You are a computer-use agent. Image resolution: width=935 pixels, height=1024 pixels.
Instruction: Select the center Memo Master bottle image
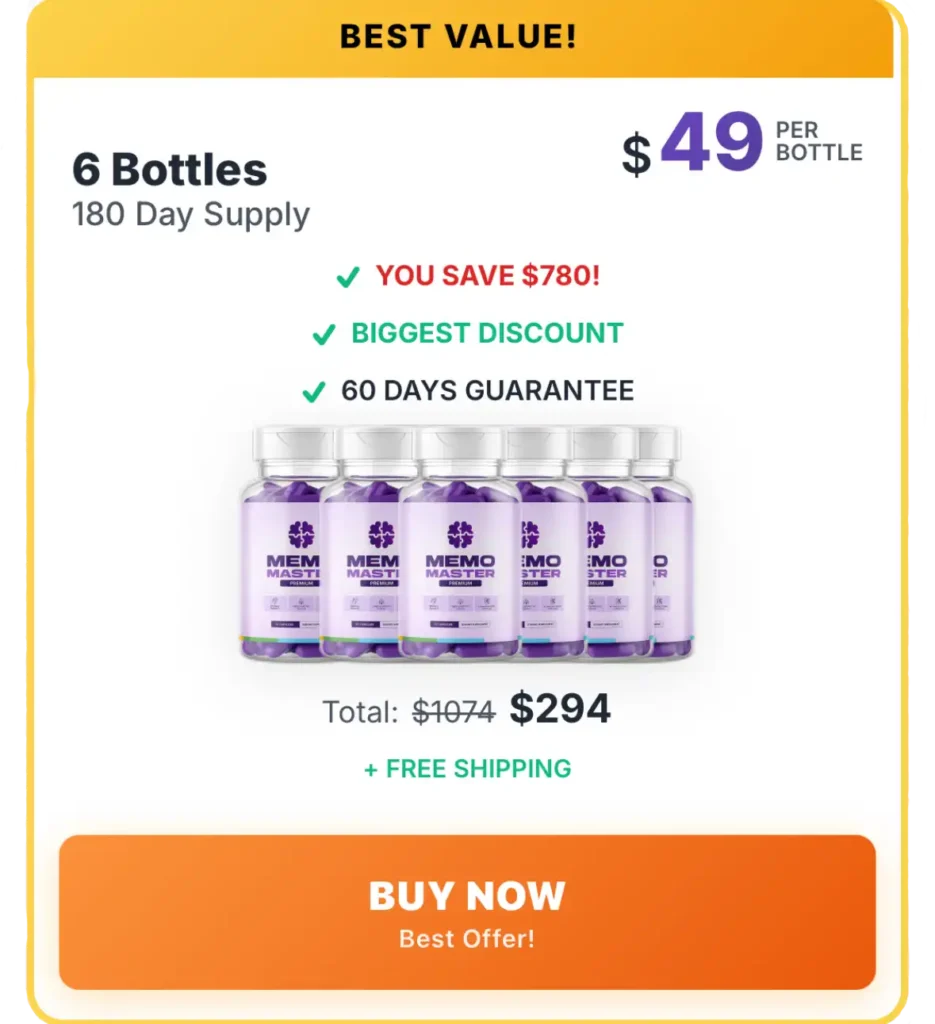460,542
